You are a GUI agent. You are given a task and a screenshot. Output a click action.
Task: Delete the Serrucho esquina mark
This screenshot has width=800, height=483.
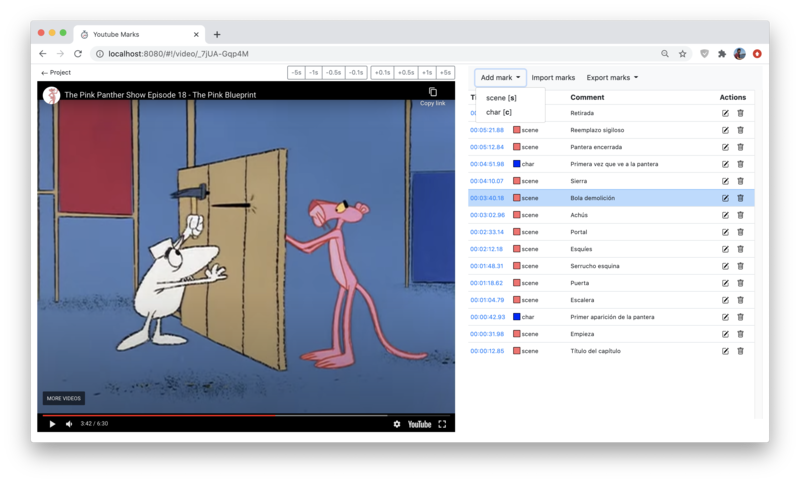(740, 266)
